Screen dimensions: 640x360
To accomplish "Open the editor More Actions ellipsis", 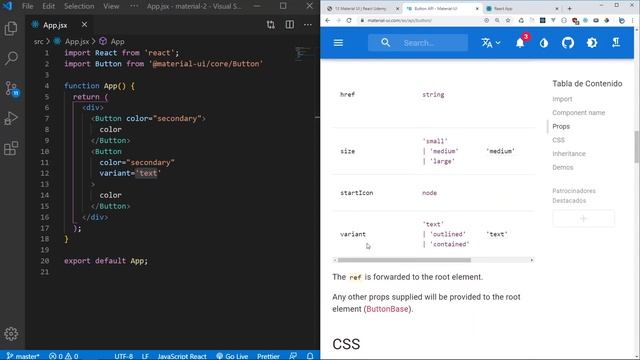I will (x=308, y=25).
